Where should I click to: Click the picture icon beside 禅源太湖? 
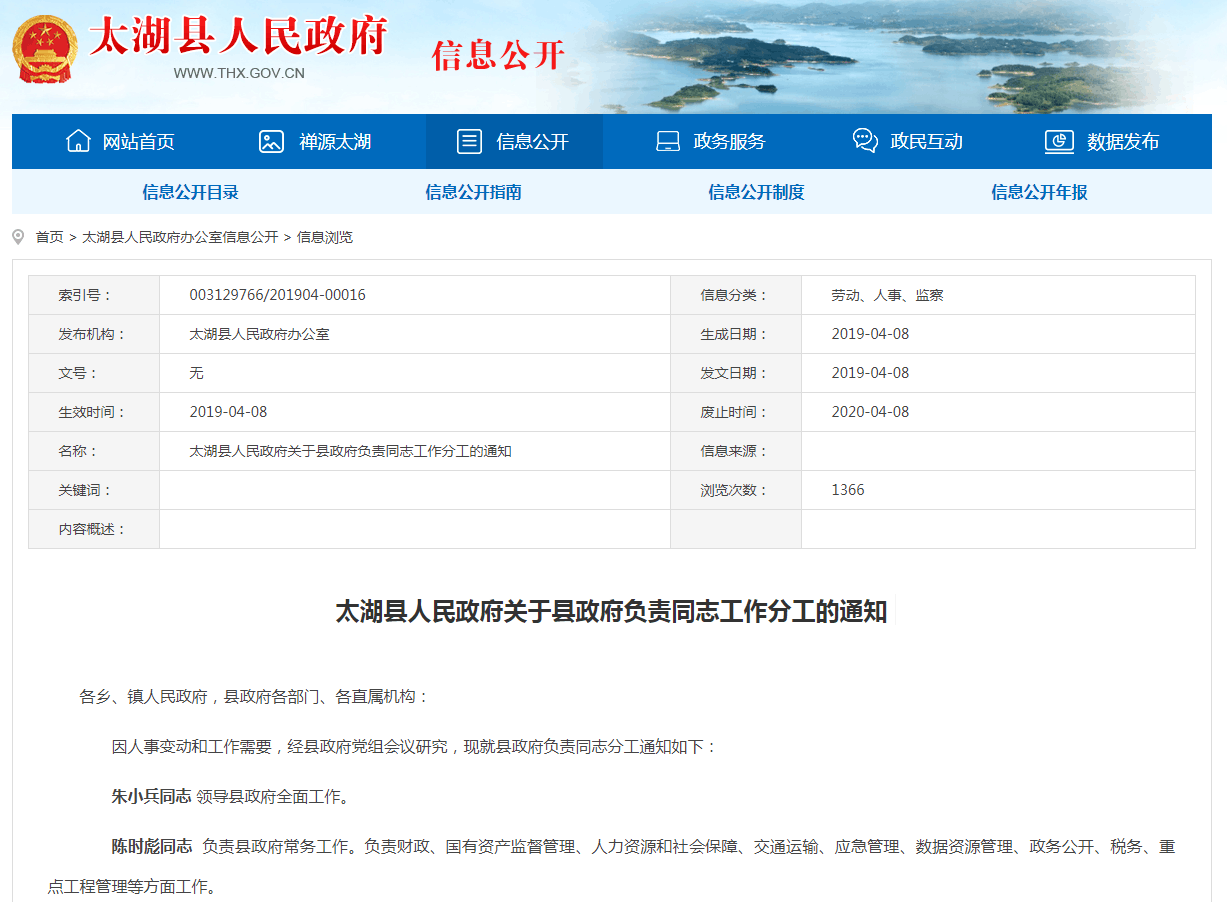click(271, 141)
